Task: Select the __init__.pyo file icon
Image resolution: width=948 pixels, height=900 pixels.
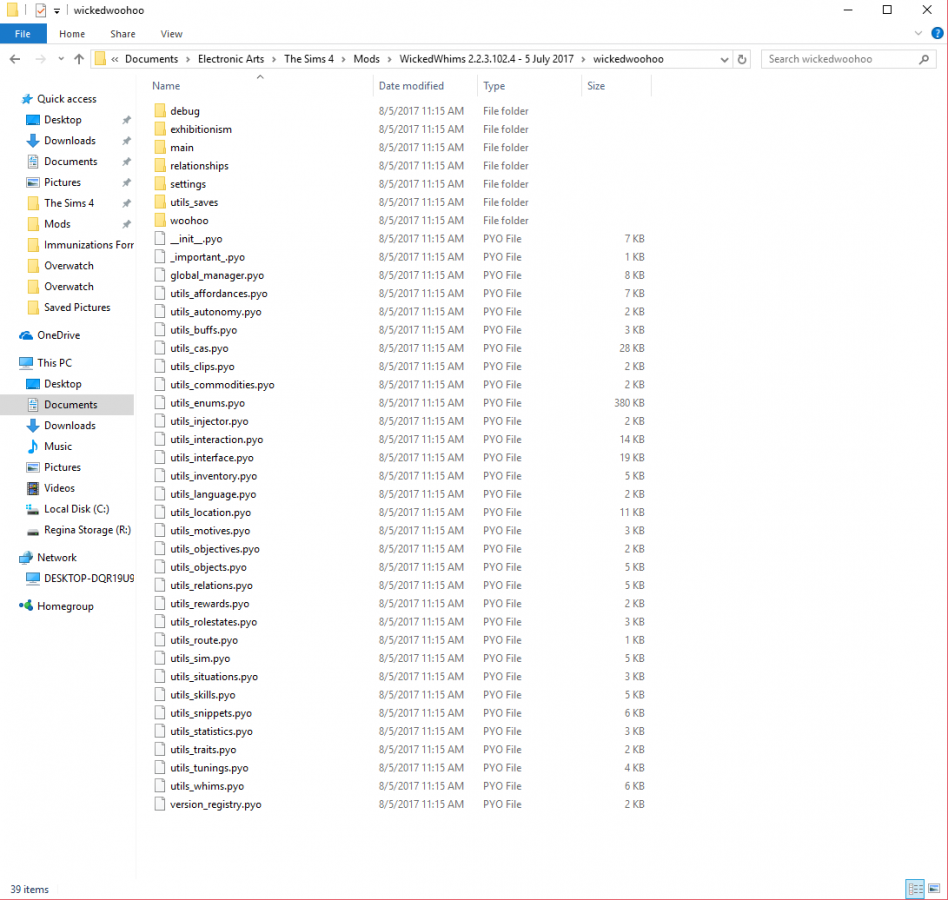Action: coord(160,238)
